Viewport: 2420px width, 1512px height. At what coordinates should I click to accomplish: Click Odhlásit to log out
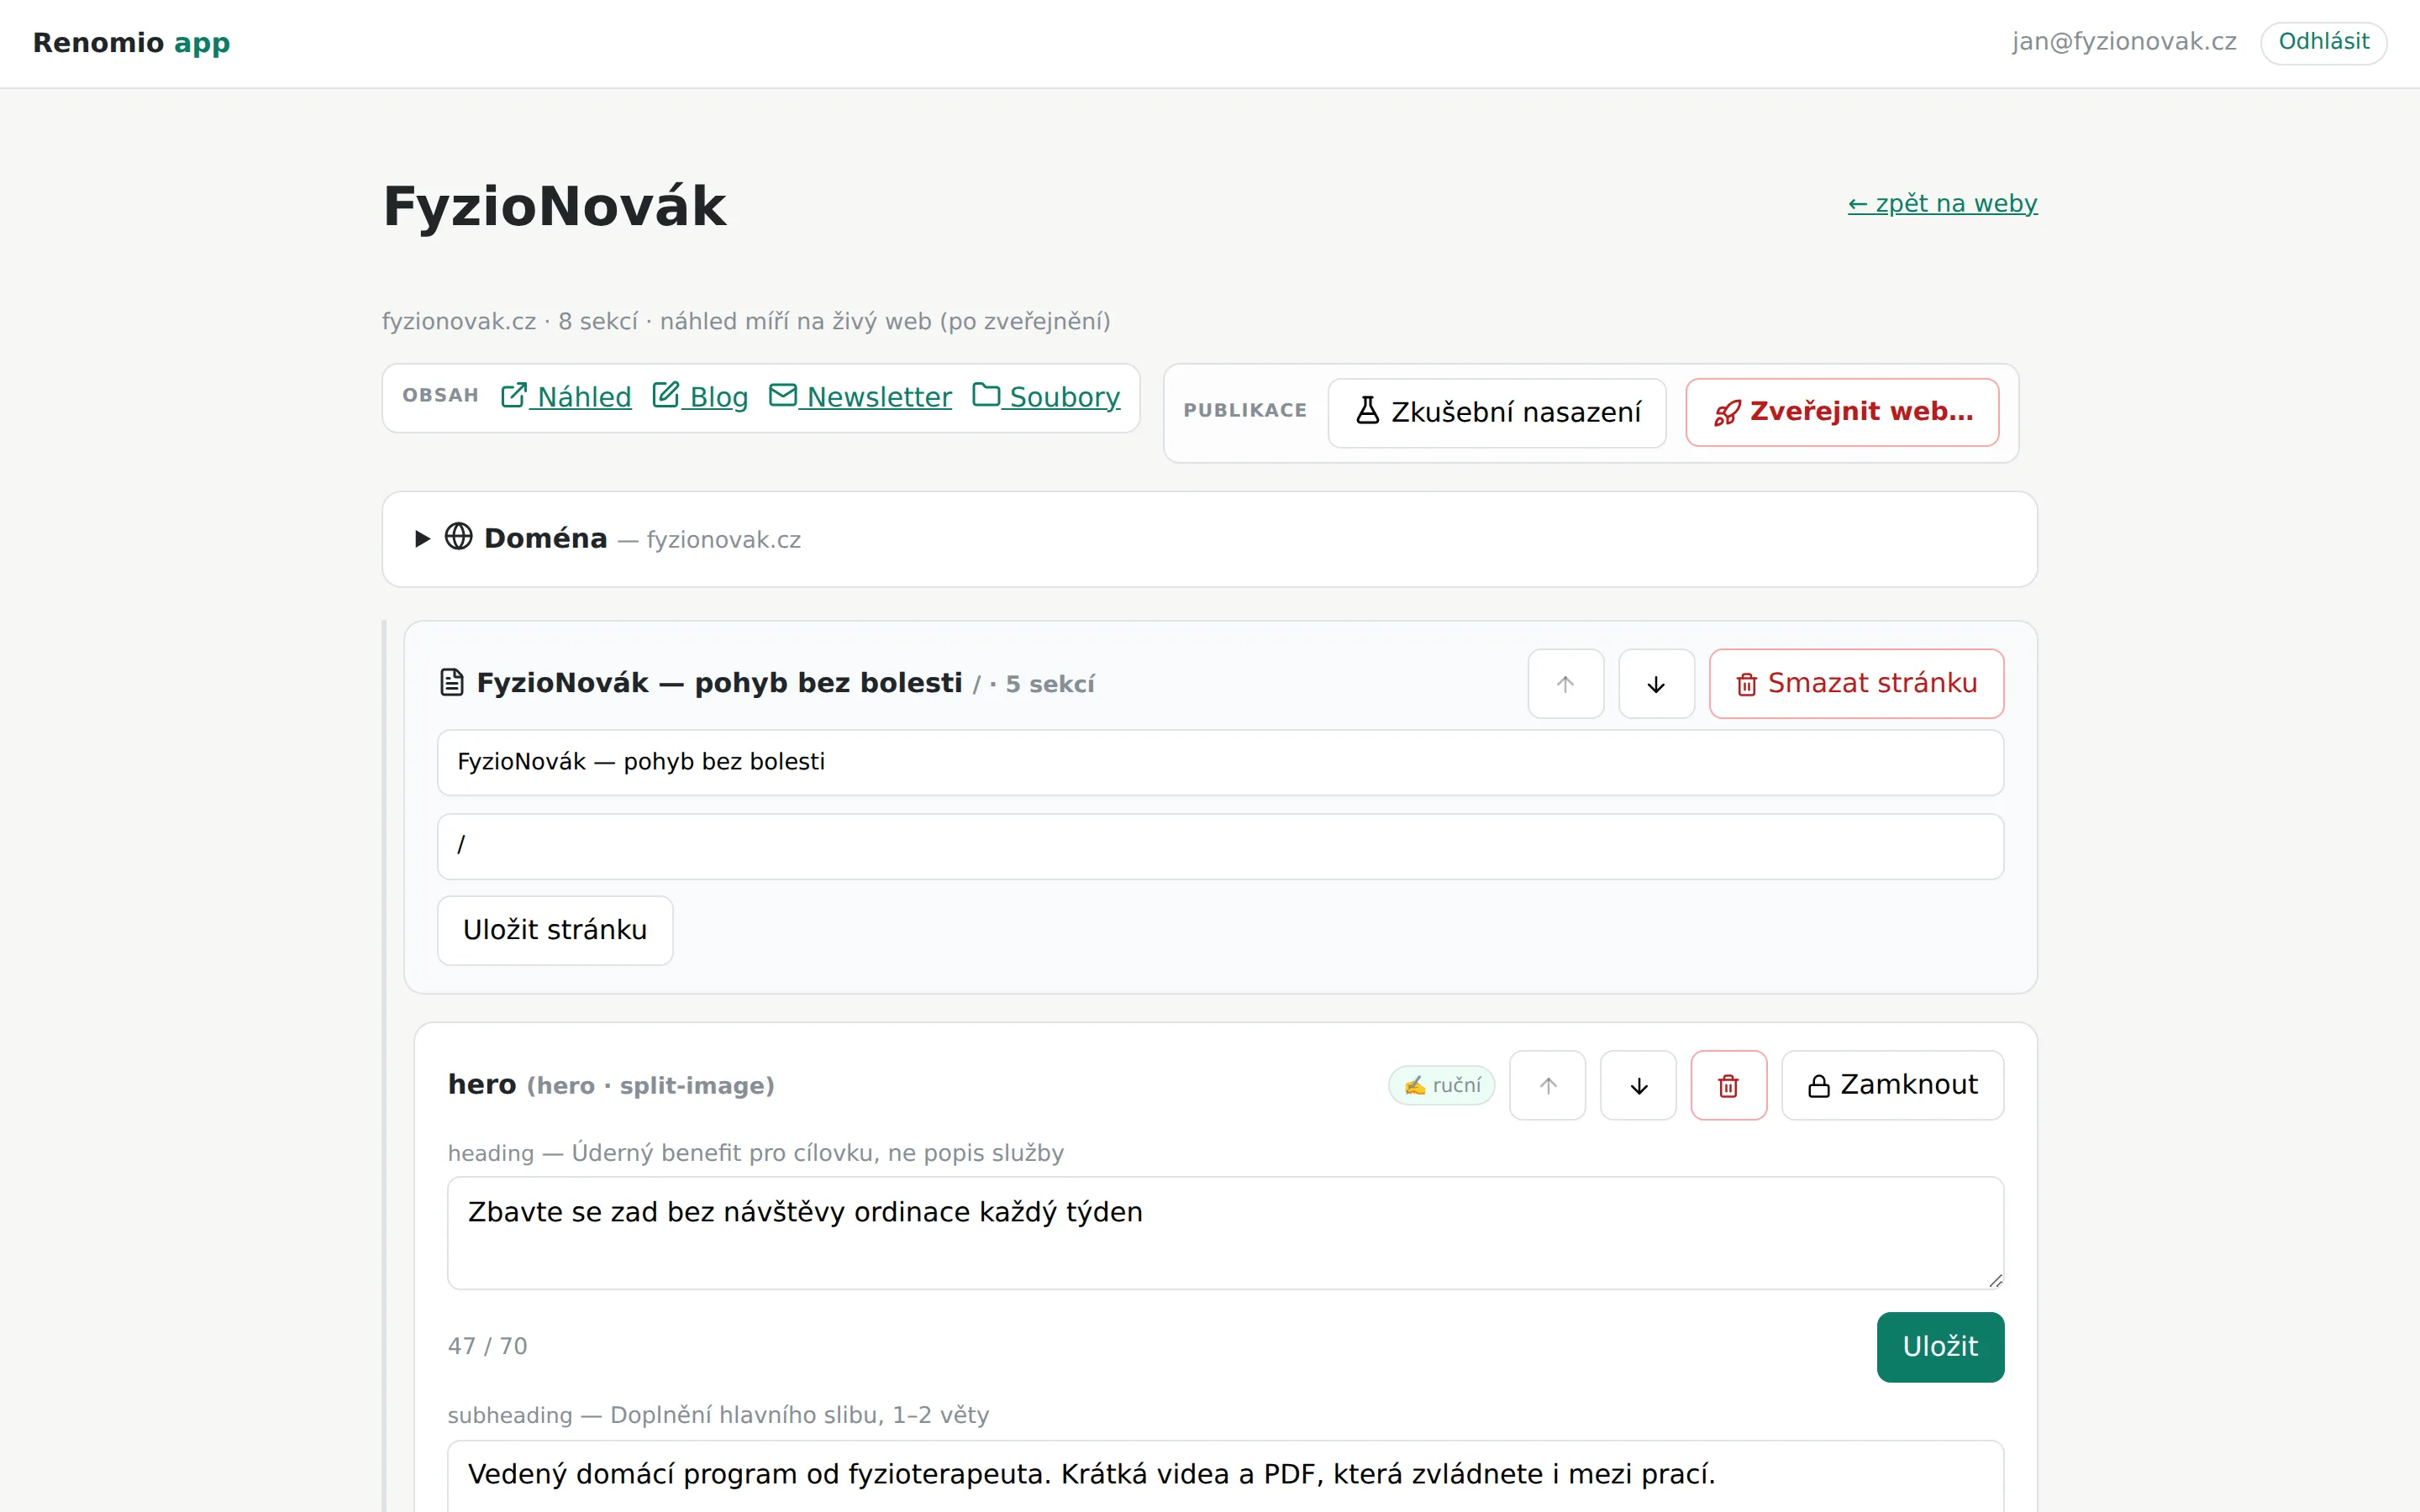pos(2324,42)
